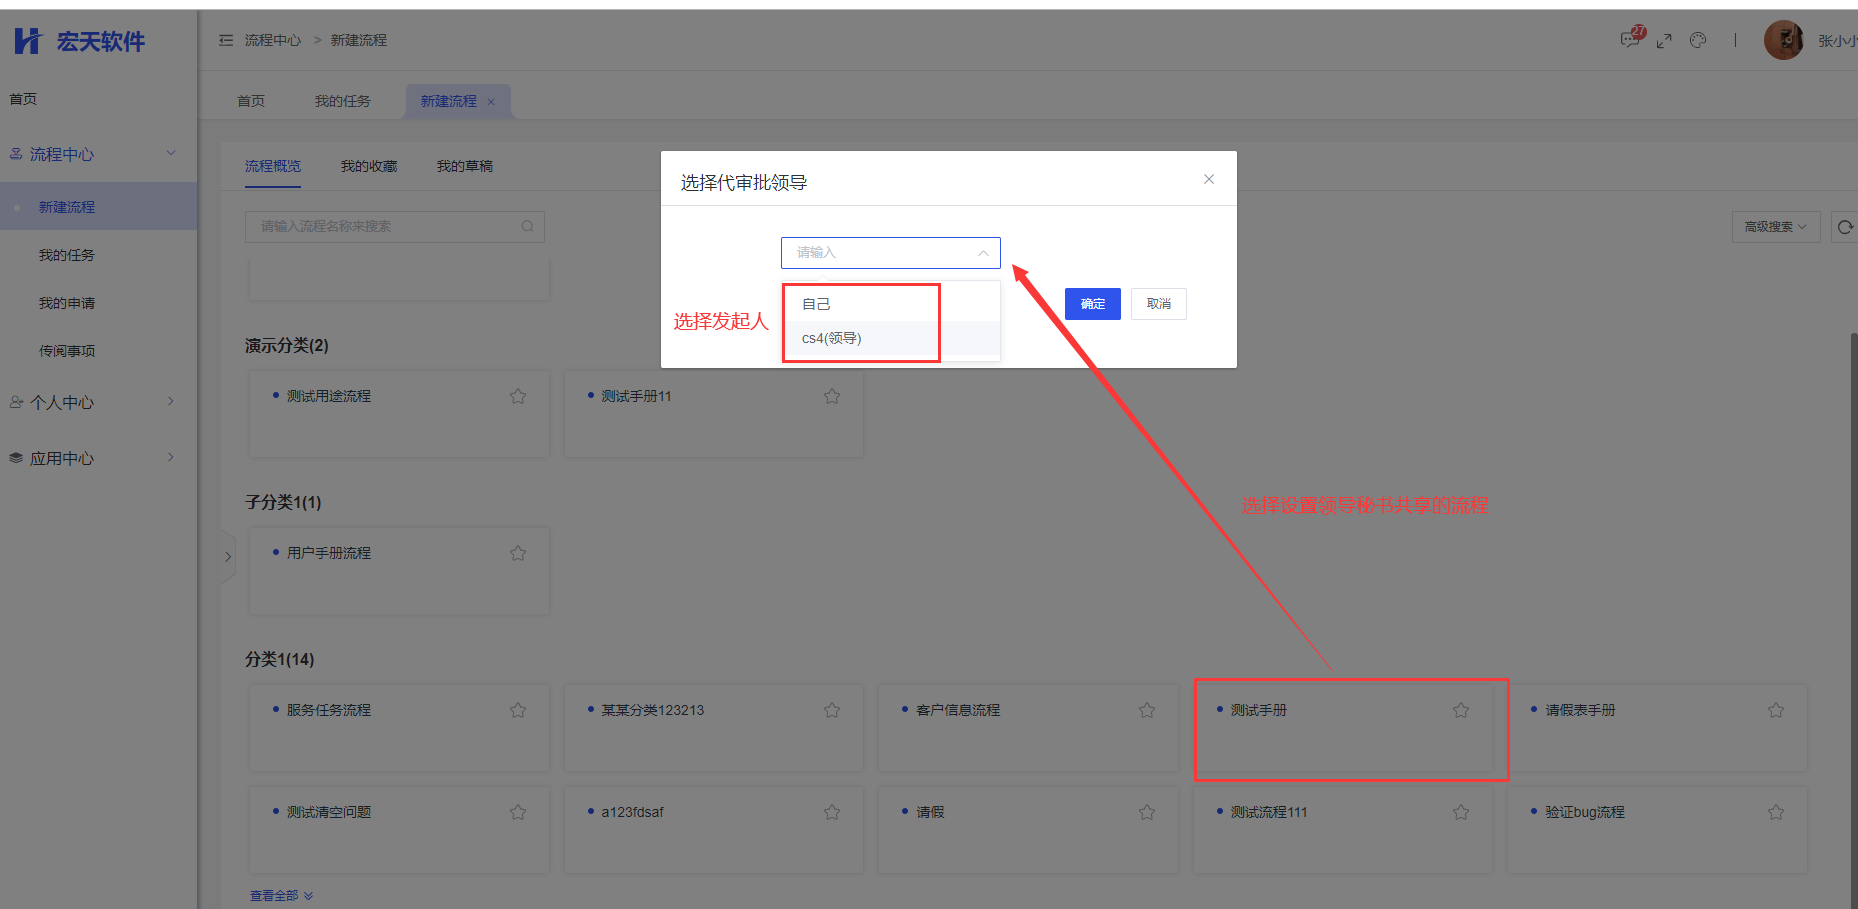Click the 确定 button
Image resolution: width=1858 pixels, height=909 pixels.
[1092, 304]
